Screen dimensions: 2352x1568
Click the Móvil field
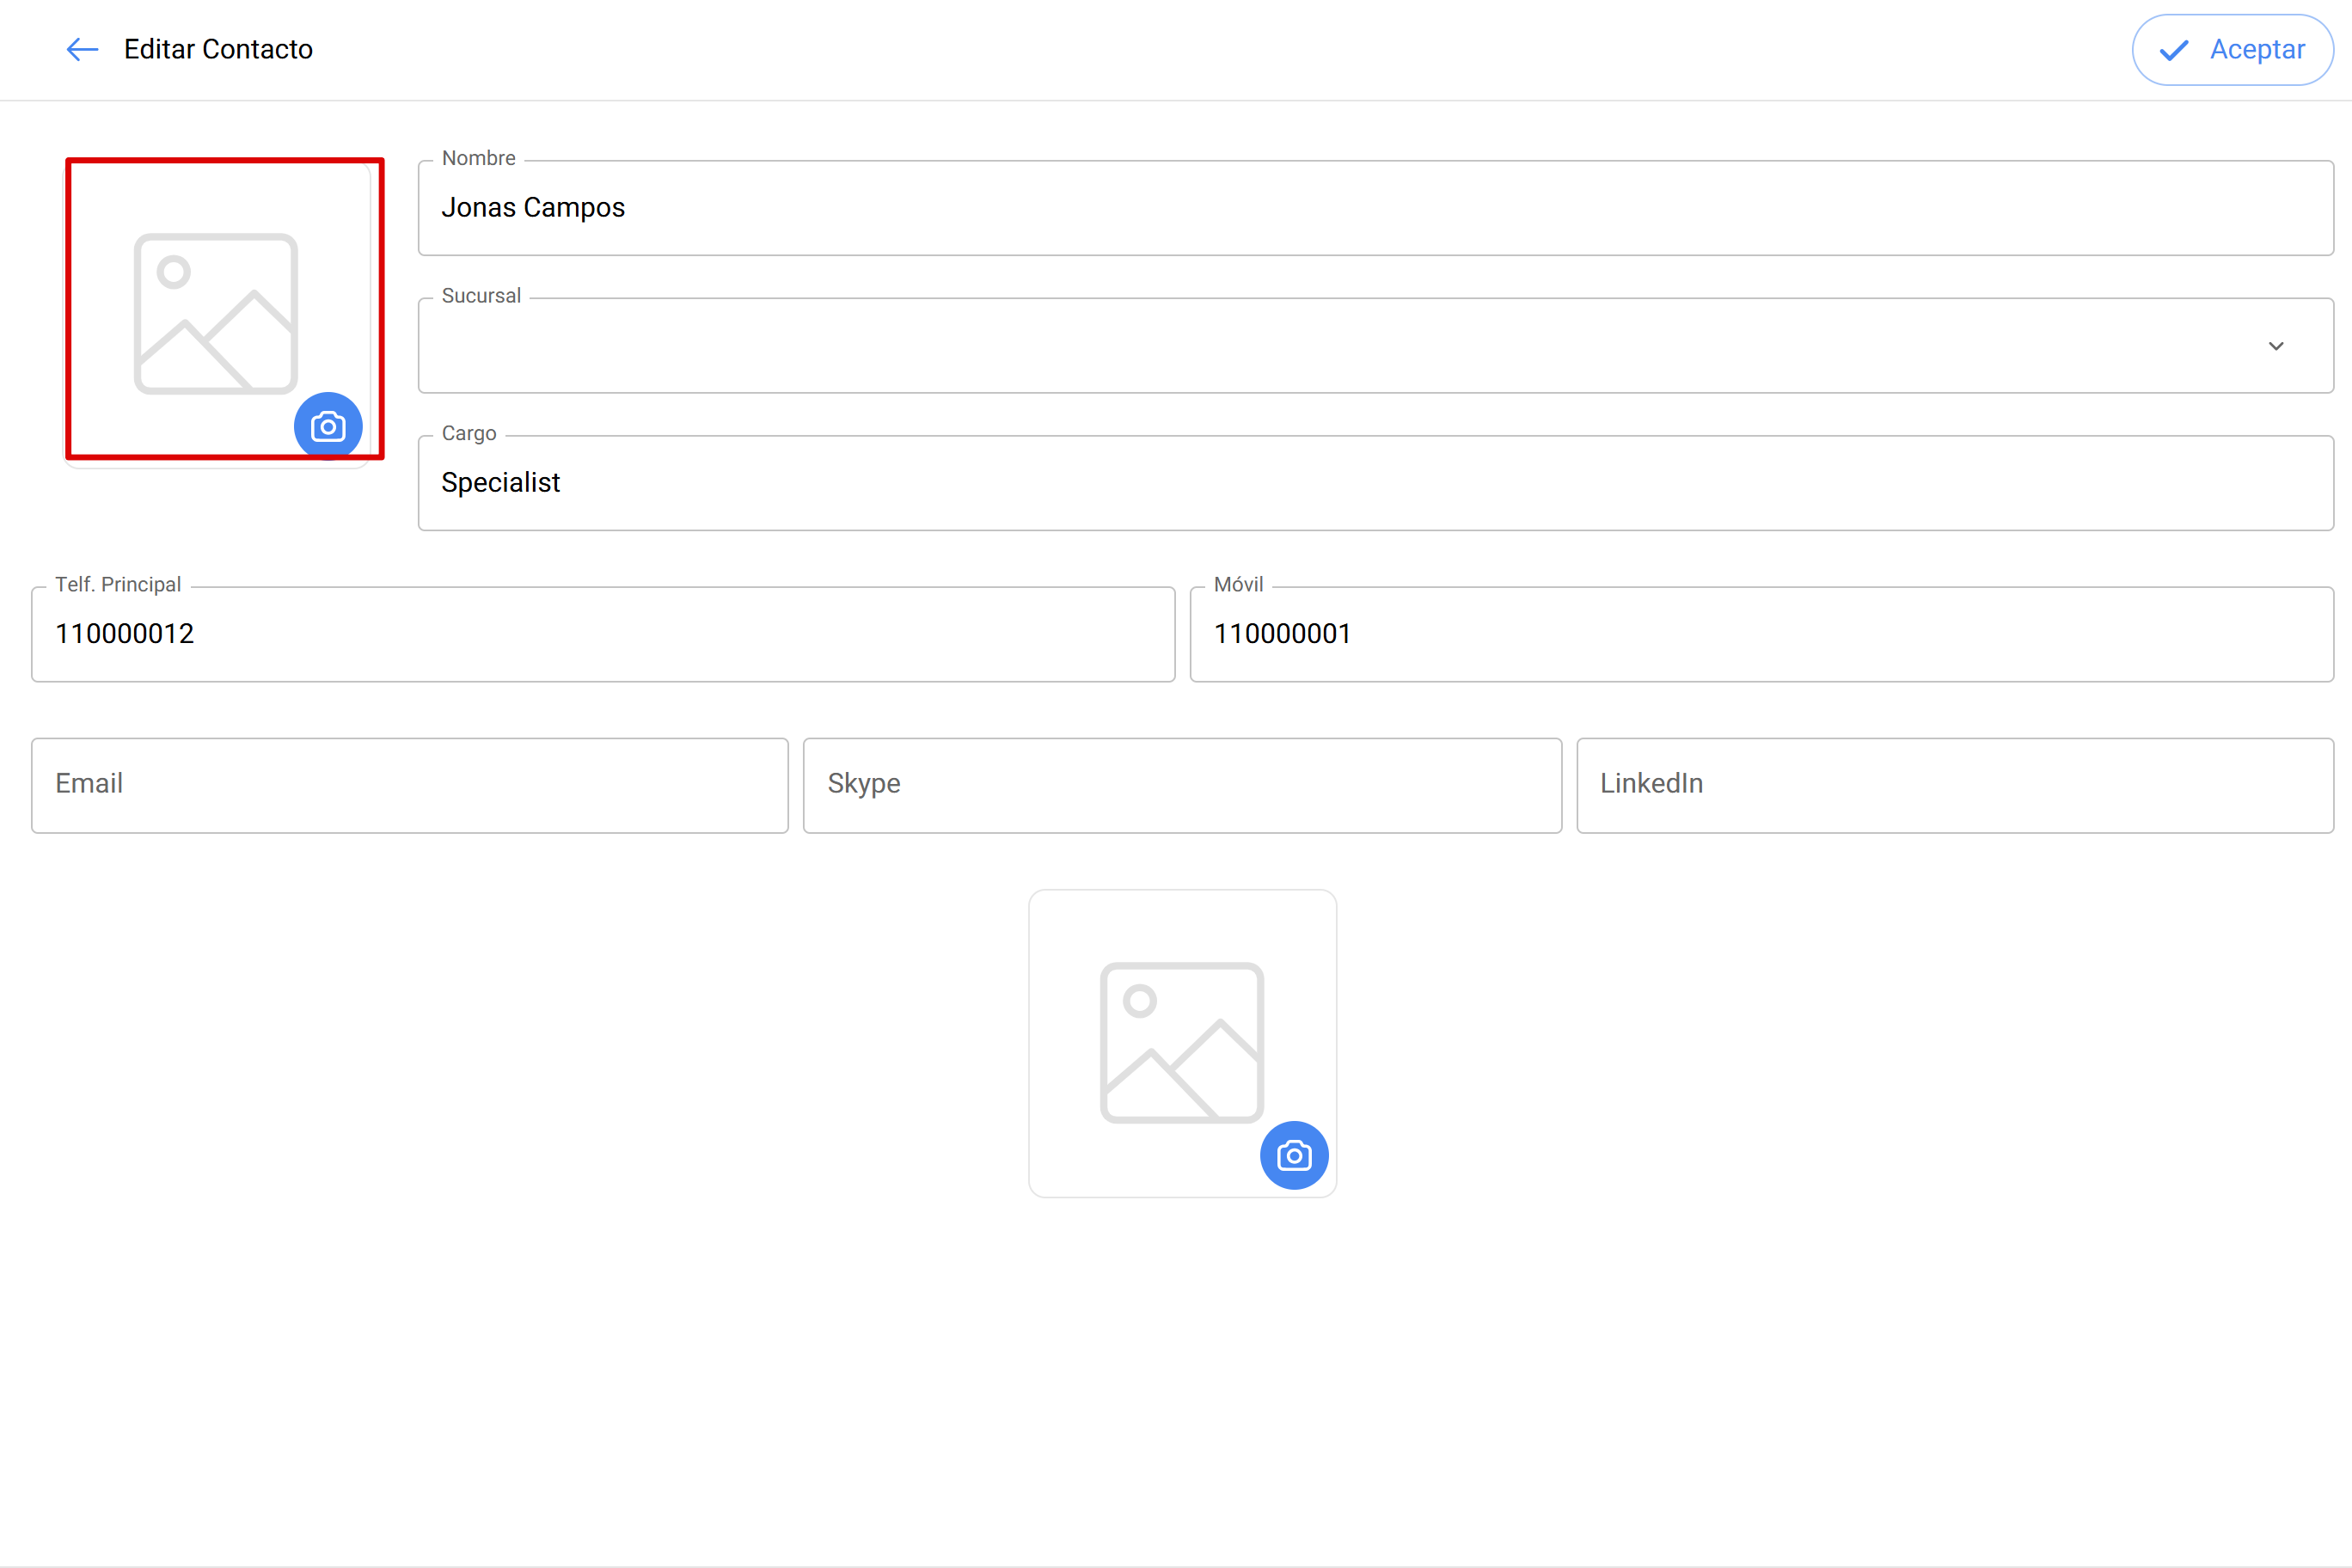coord(1761,634)
